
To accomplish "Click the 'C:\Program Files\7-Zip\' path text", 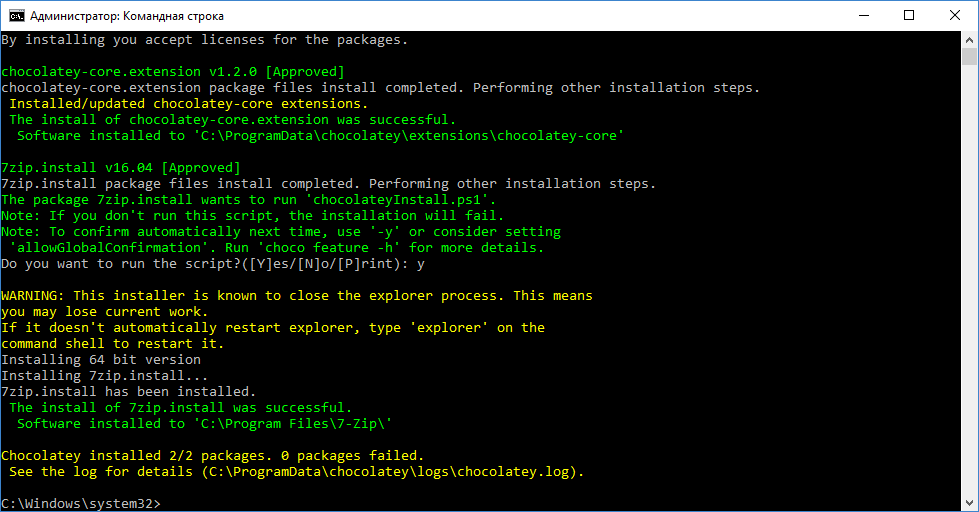I will [293, 424].
